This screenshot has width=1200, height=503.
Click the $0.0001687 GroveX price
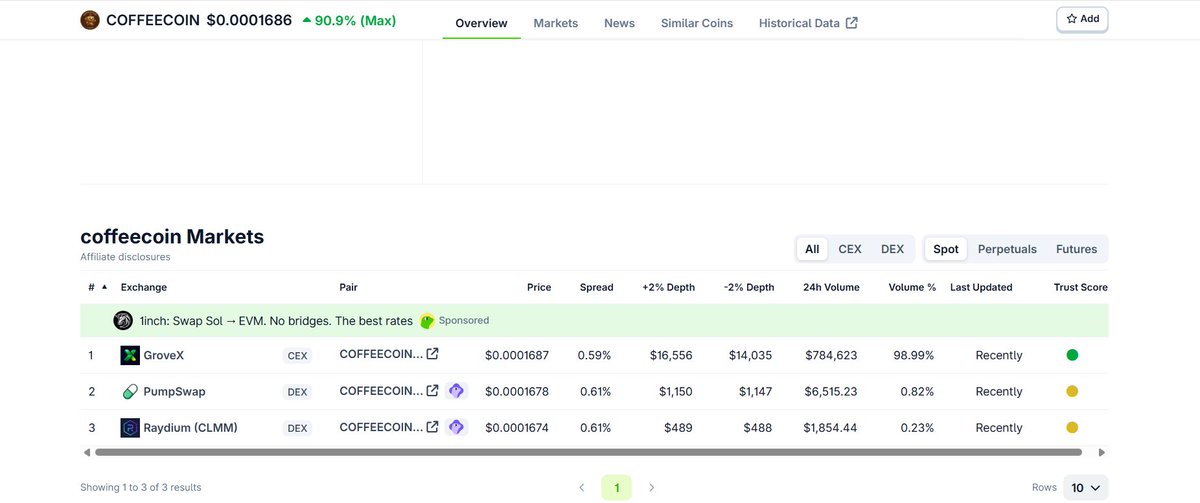[518, 355]
